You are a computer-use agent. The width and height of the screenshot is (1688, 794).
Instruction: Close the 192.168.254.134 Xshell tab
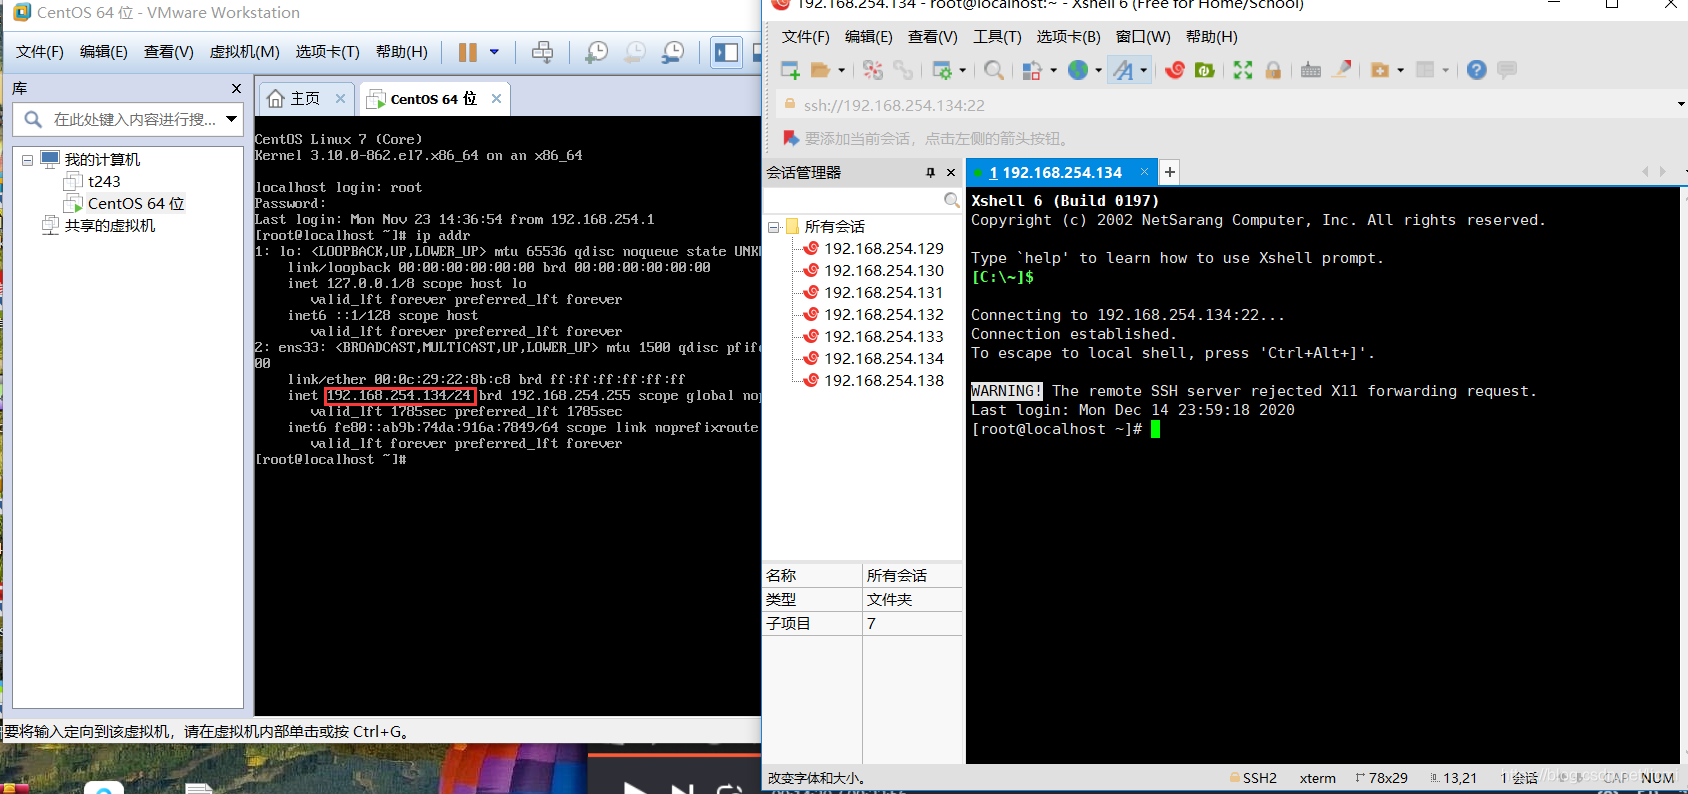[1144, 172]
